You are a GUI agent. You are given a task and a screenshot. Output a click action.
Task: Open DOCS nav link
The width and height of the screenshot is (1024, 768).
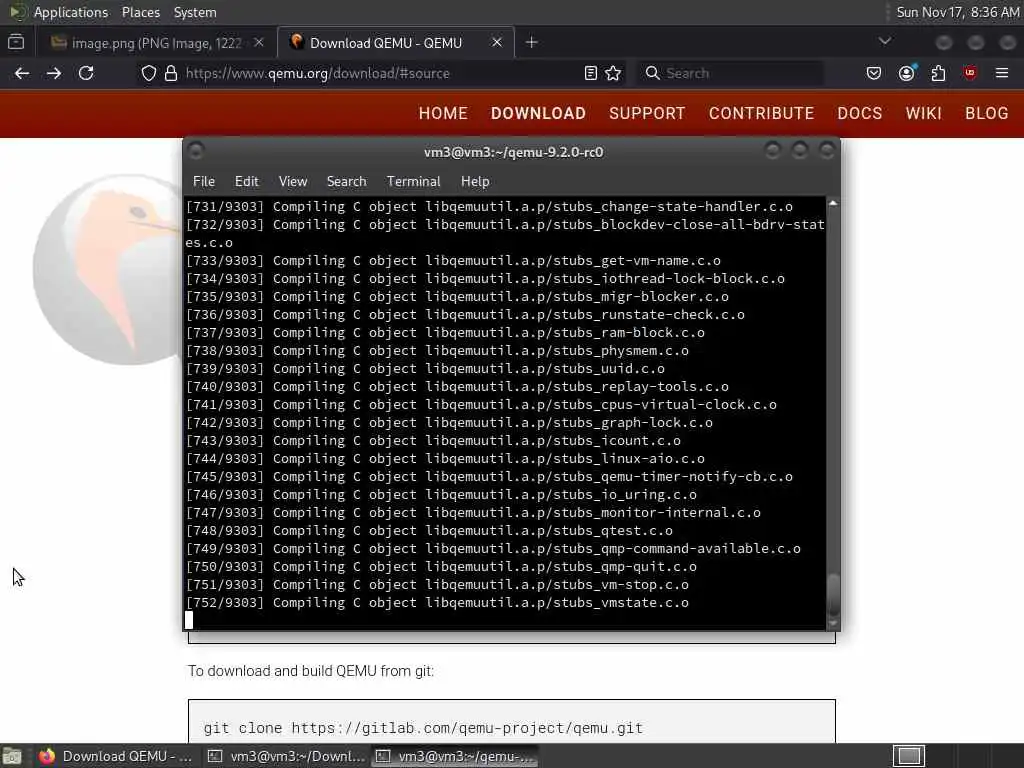click(x=859, y=114)
